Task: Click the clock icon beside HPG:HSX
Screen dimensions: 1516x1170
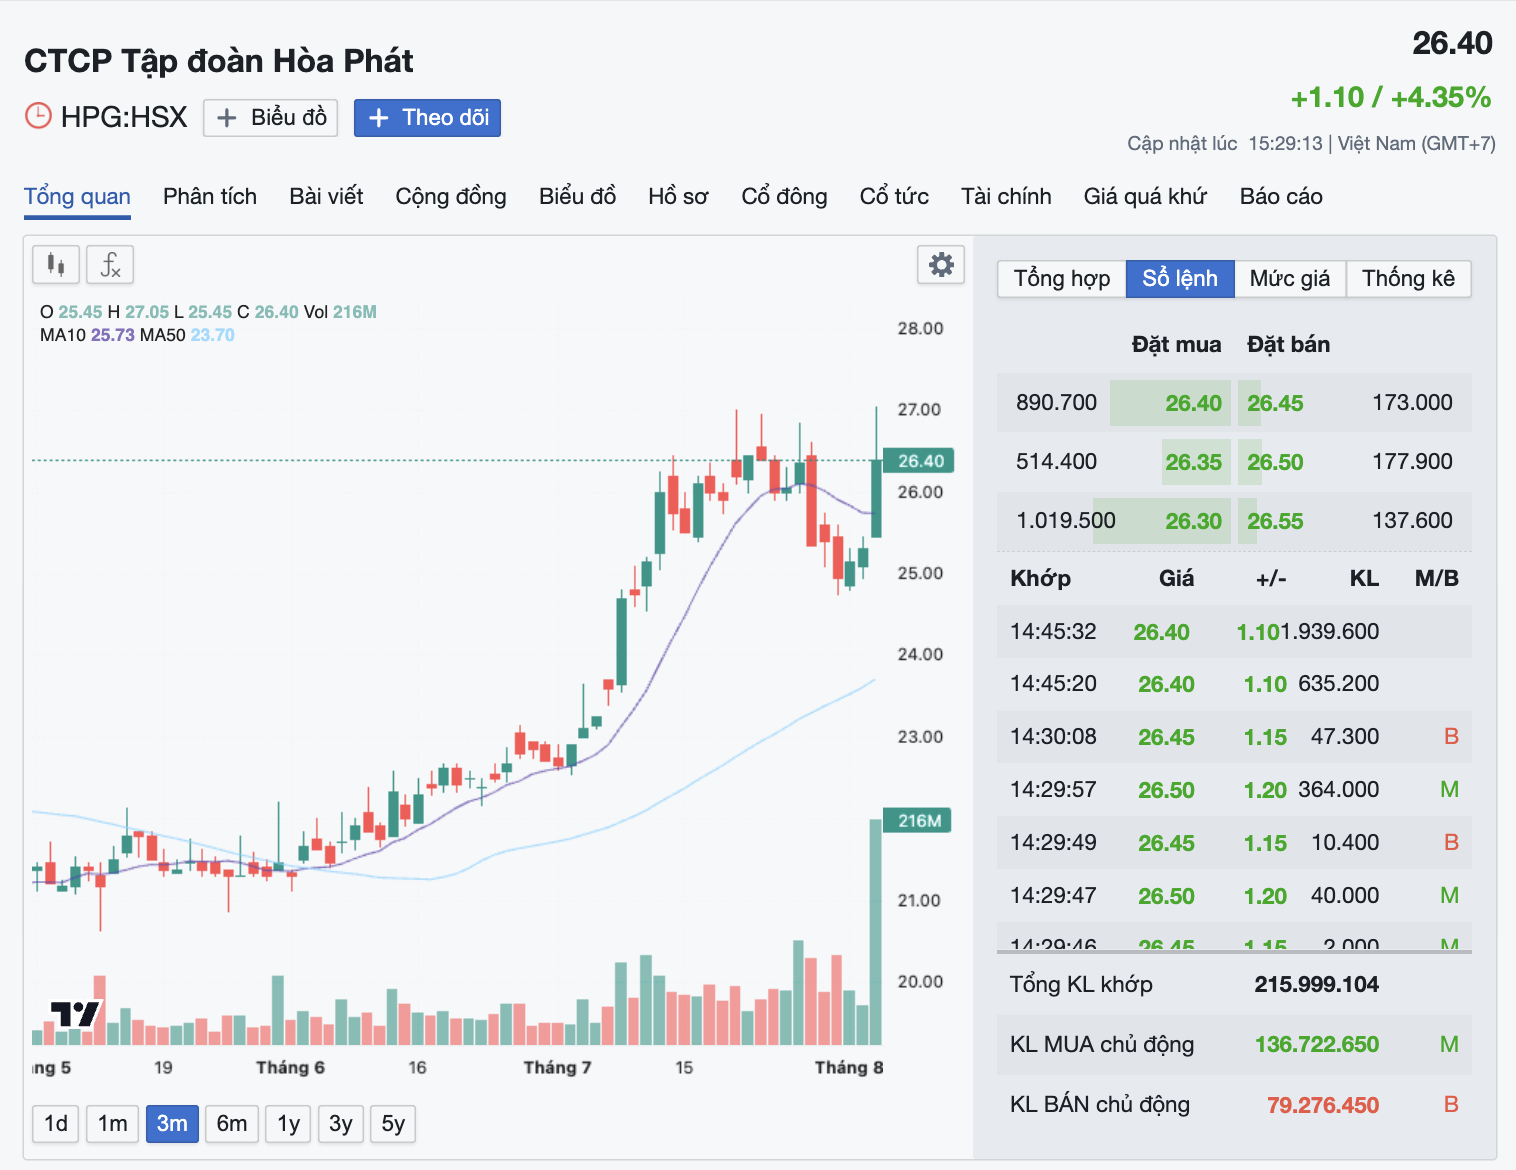Action: click(x=38, y=116)
